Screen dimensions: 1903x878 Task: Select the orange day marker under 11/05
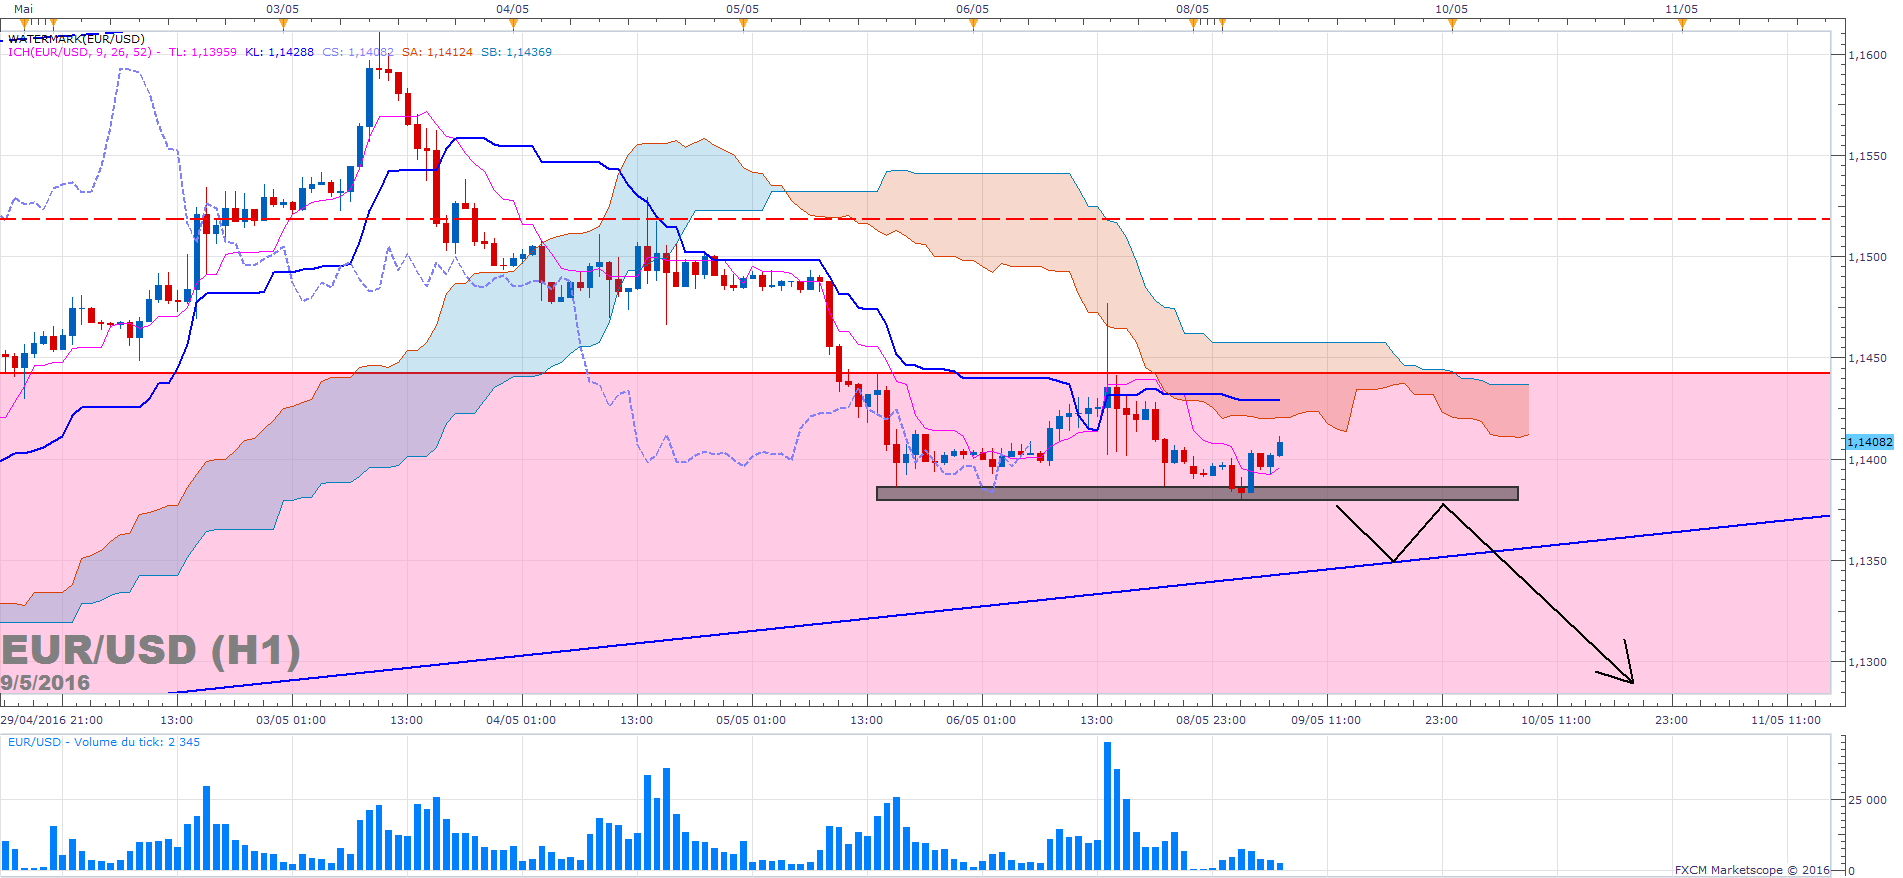tap(1682, 25)
